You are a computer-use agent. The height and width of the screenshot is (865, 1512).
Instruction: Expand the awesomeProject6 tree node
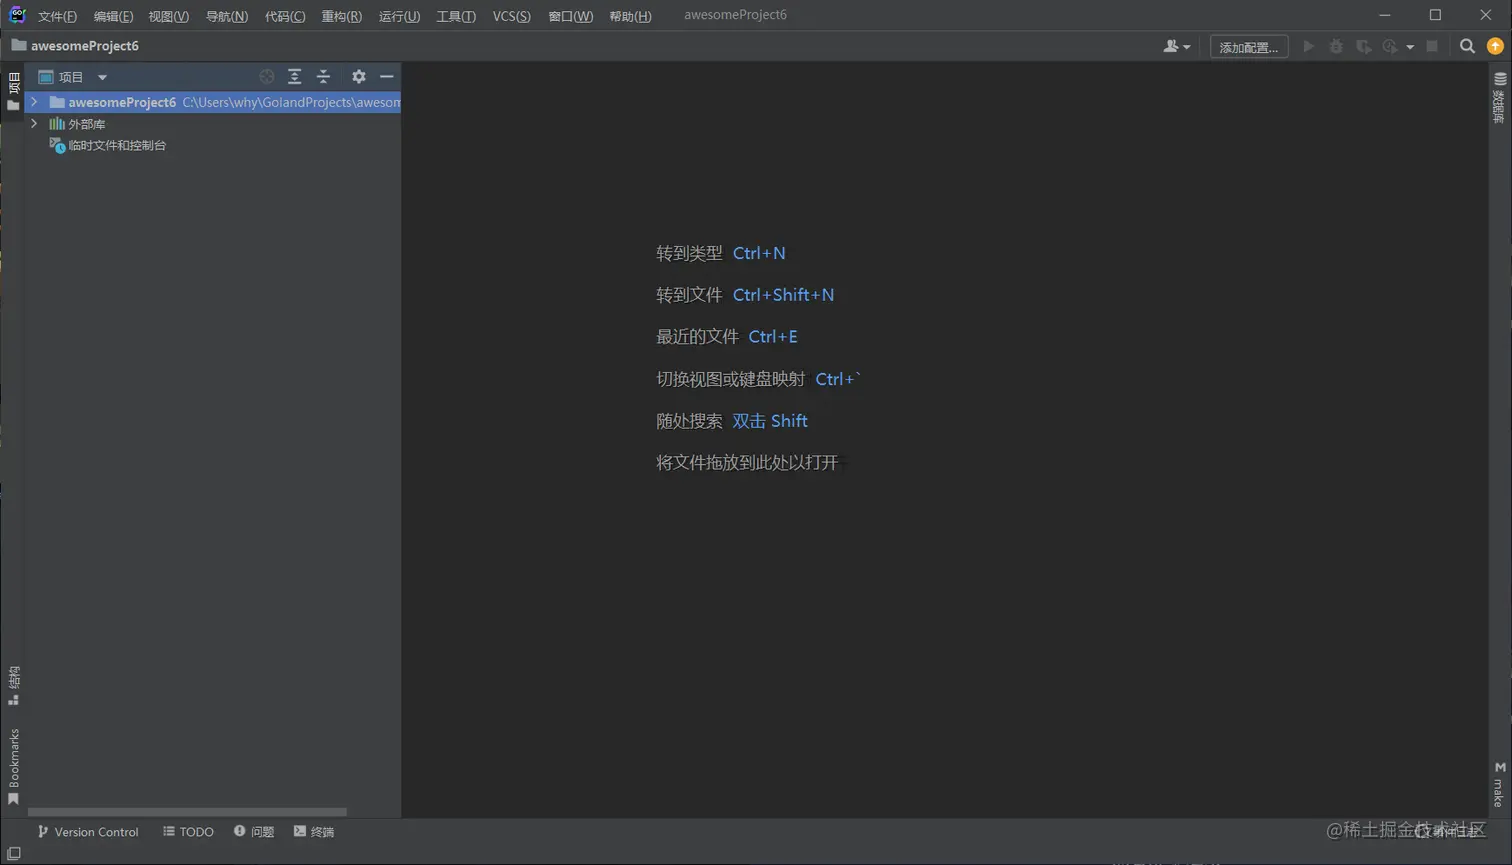coord(34,102)
